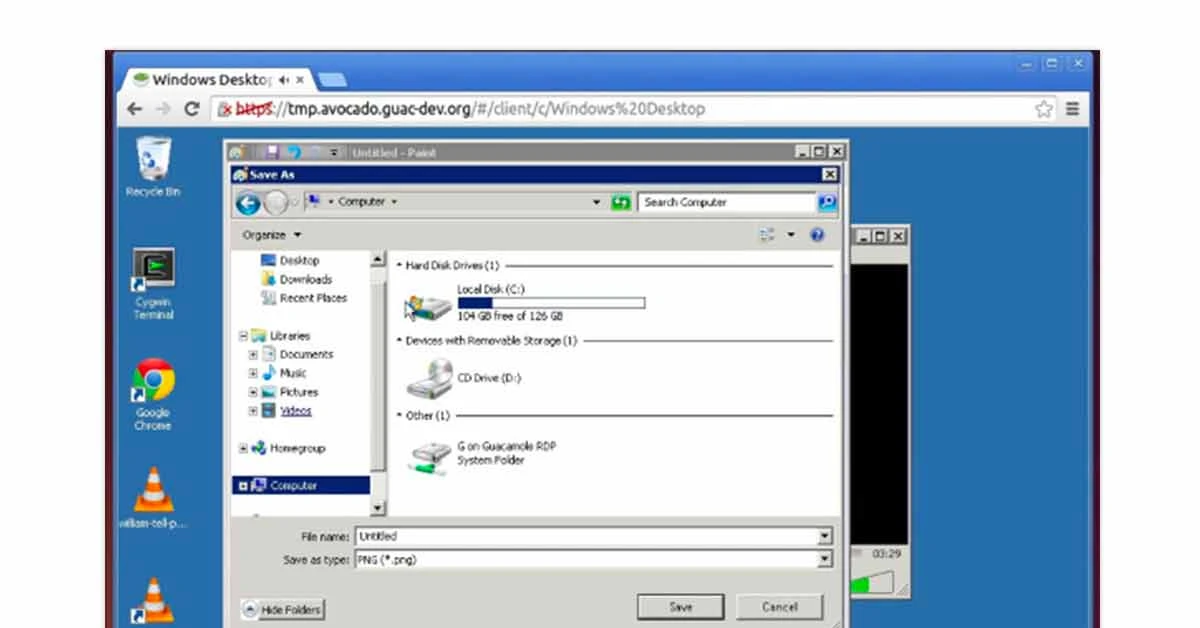Click the Hide Folders button

(x=281, y=609)
